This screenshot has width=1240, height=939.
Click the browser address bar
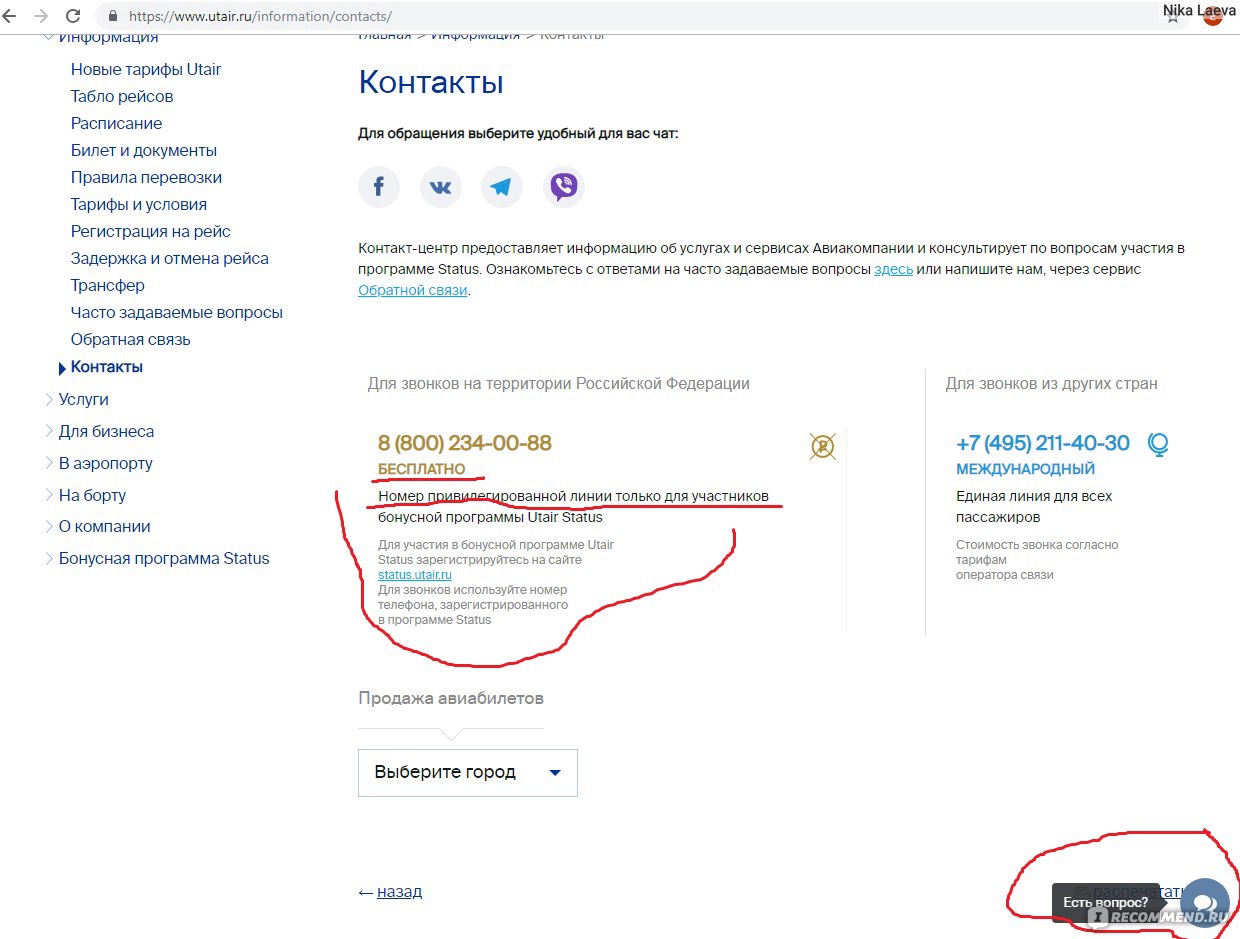[600, 16]
